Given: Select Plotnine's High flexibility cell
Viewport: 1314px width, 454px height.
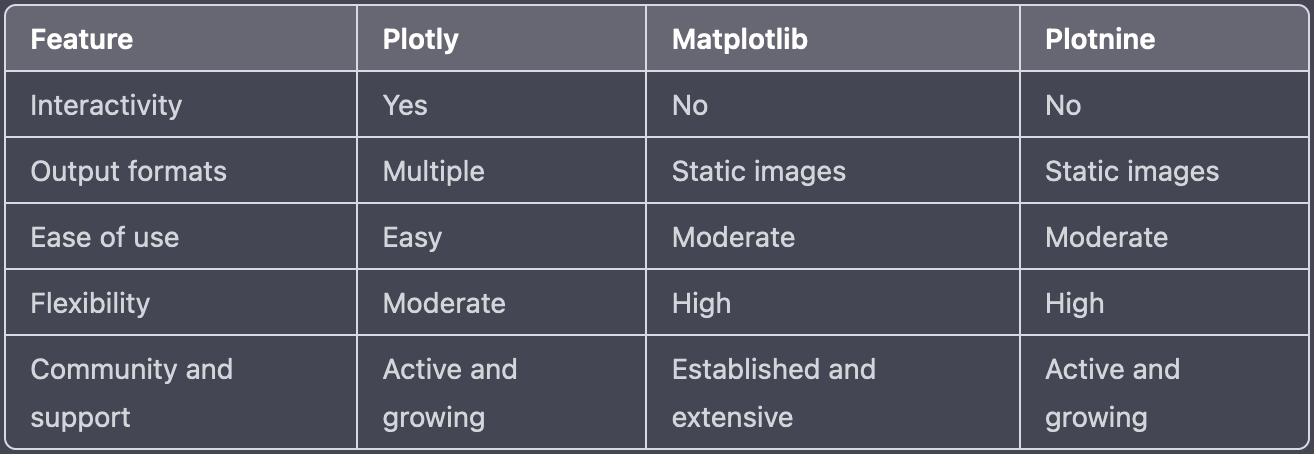Looking at the screenshot, I should pos(1164,303).
